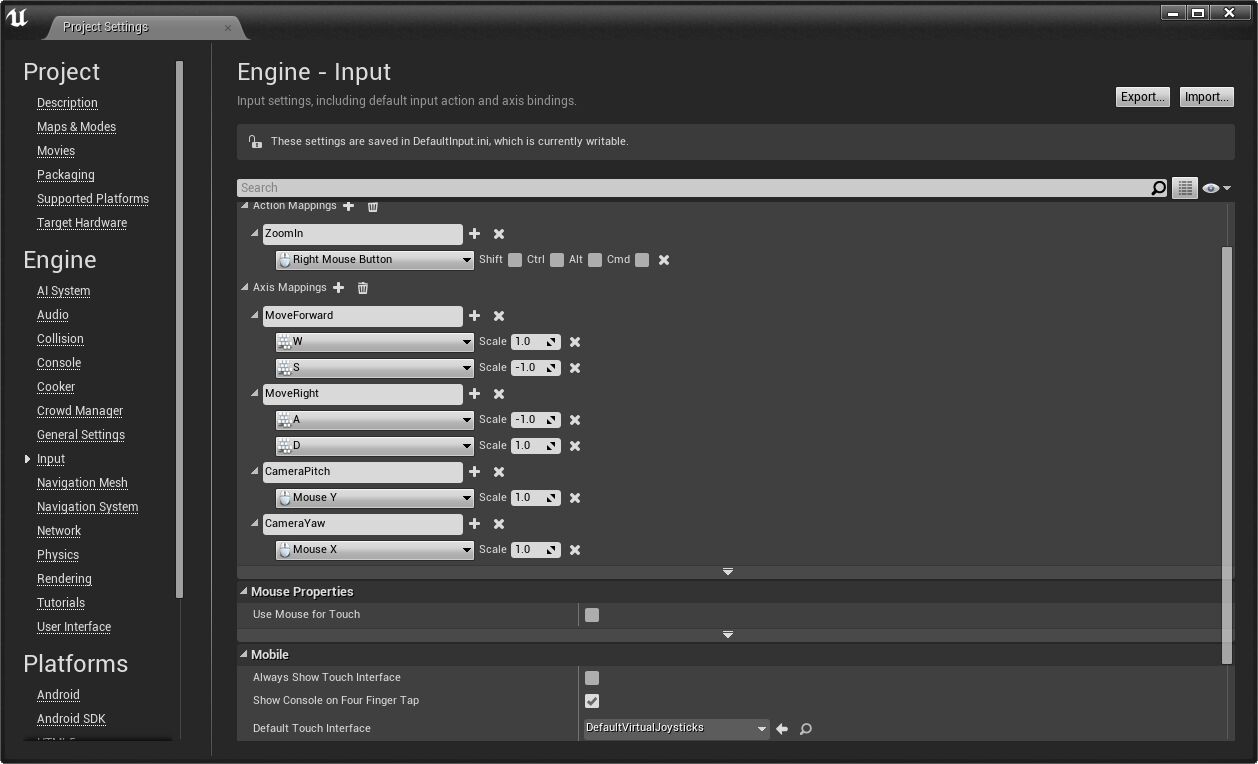Delete the Right Mouse Button binding X icon
The image size is (1258, 764).
pyautogui.click(x=663, y=259)
